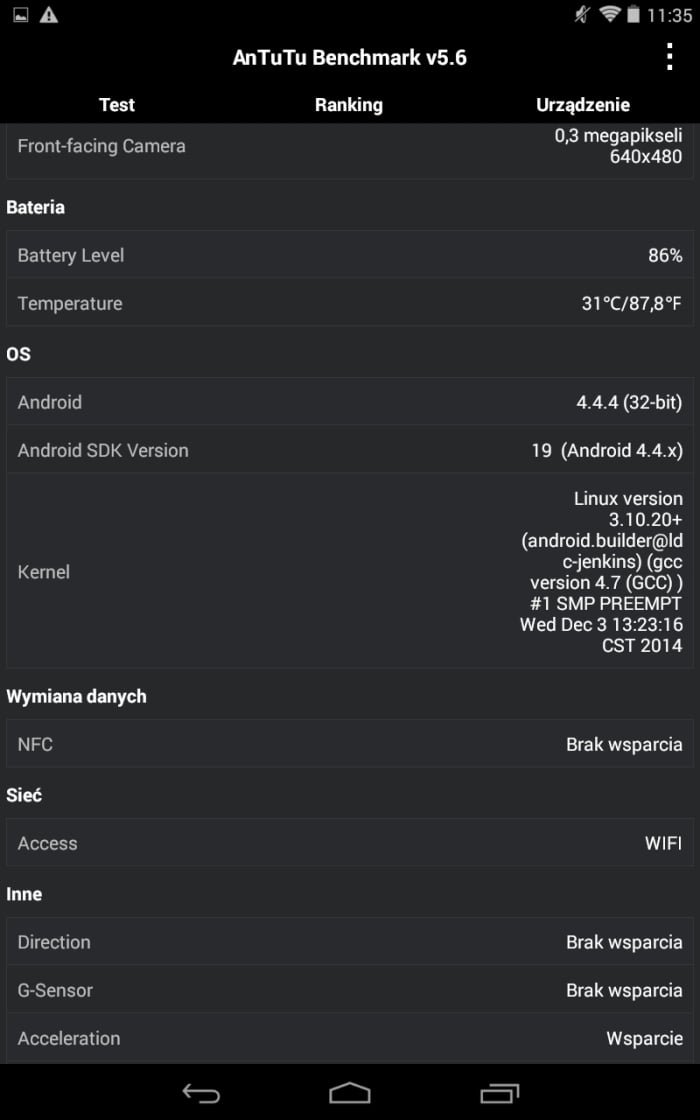The image size is (700, 1120).
Task: Select the Access WIFI row
Action: click(x=350, y=843)
